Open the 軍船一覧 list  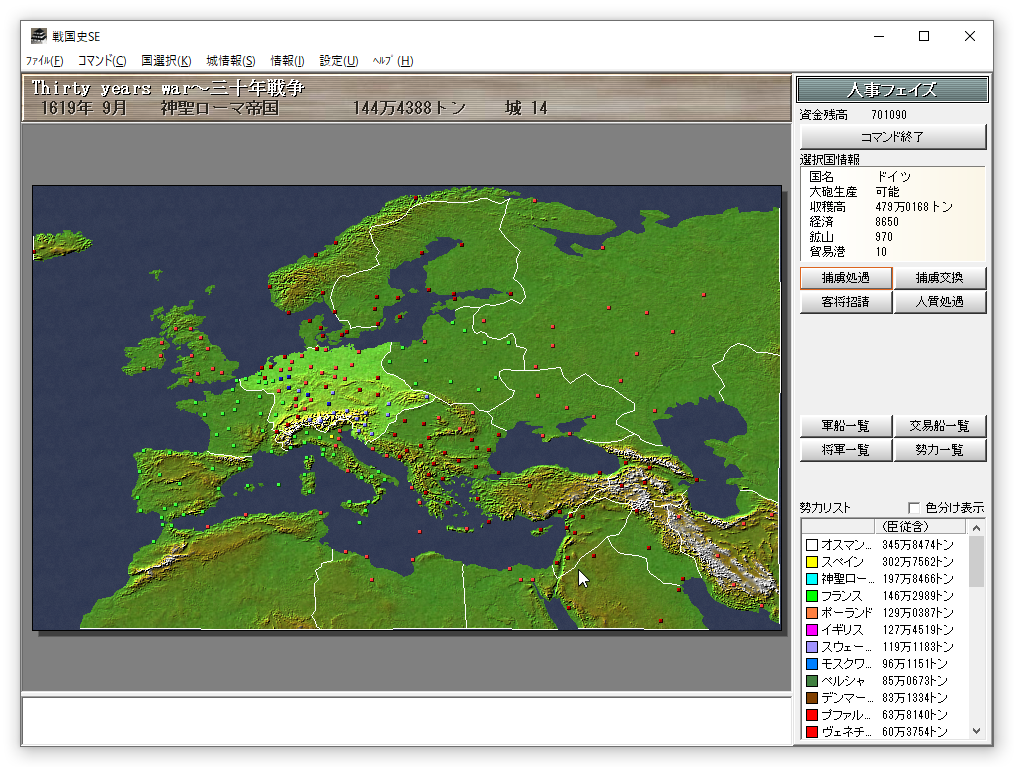pos(845,426)
